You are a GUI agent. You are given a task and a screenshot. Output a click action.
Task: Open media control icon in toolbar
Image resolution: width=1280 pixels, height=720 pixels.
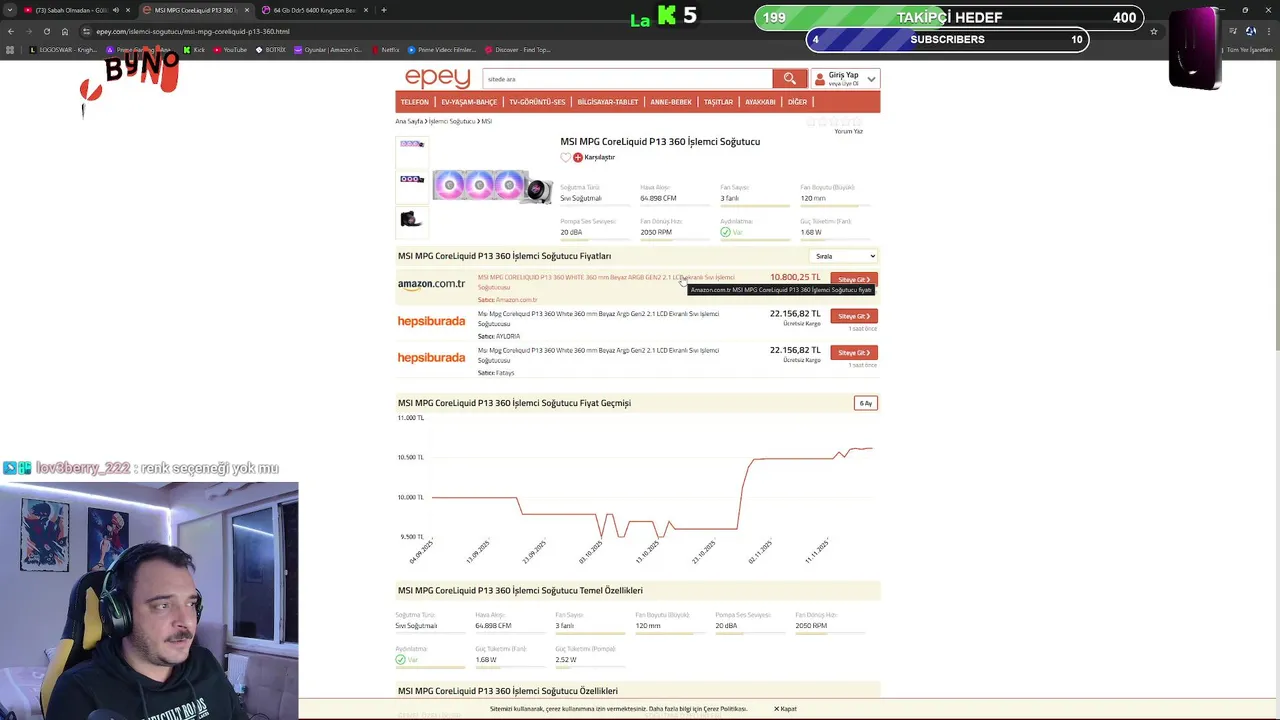[x=1232, y=31]
